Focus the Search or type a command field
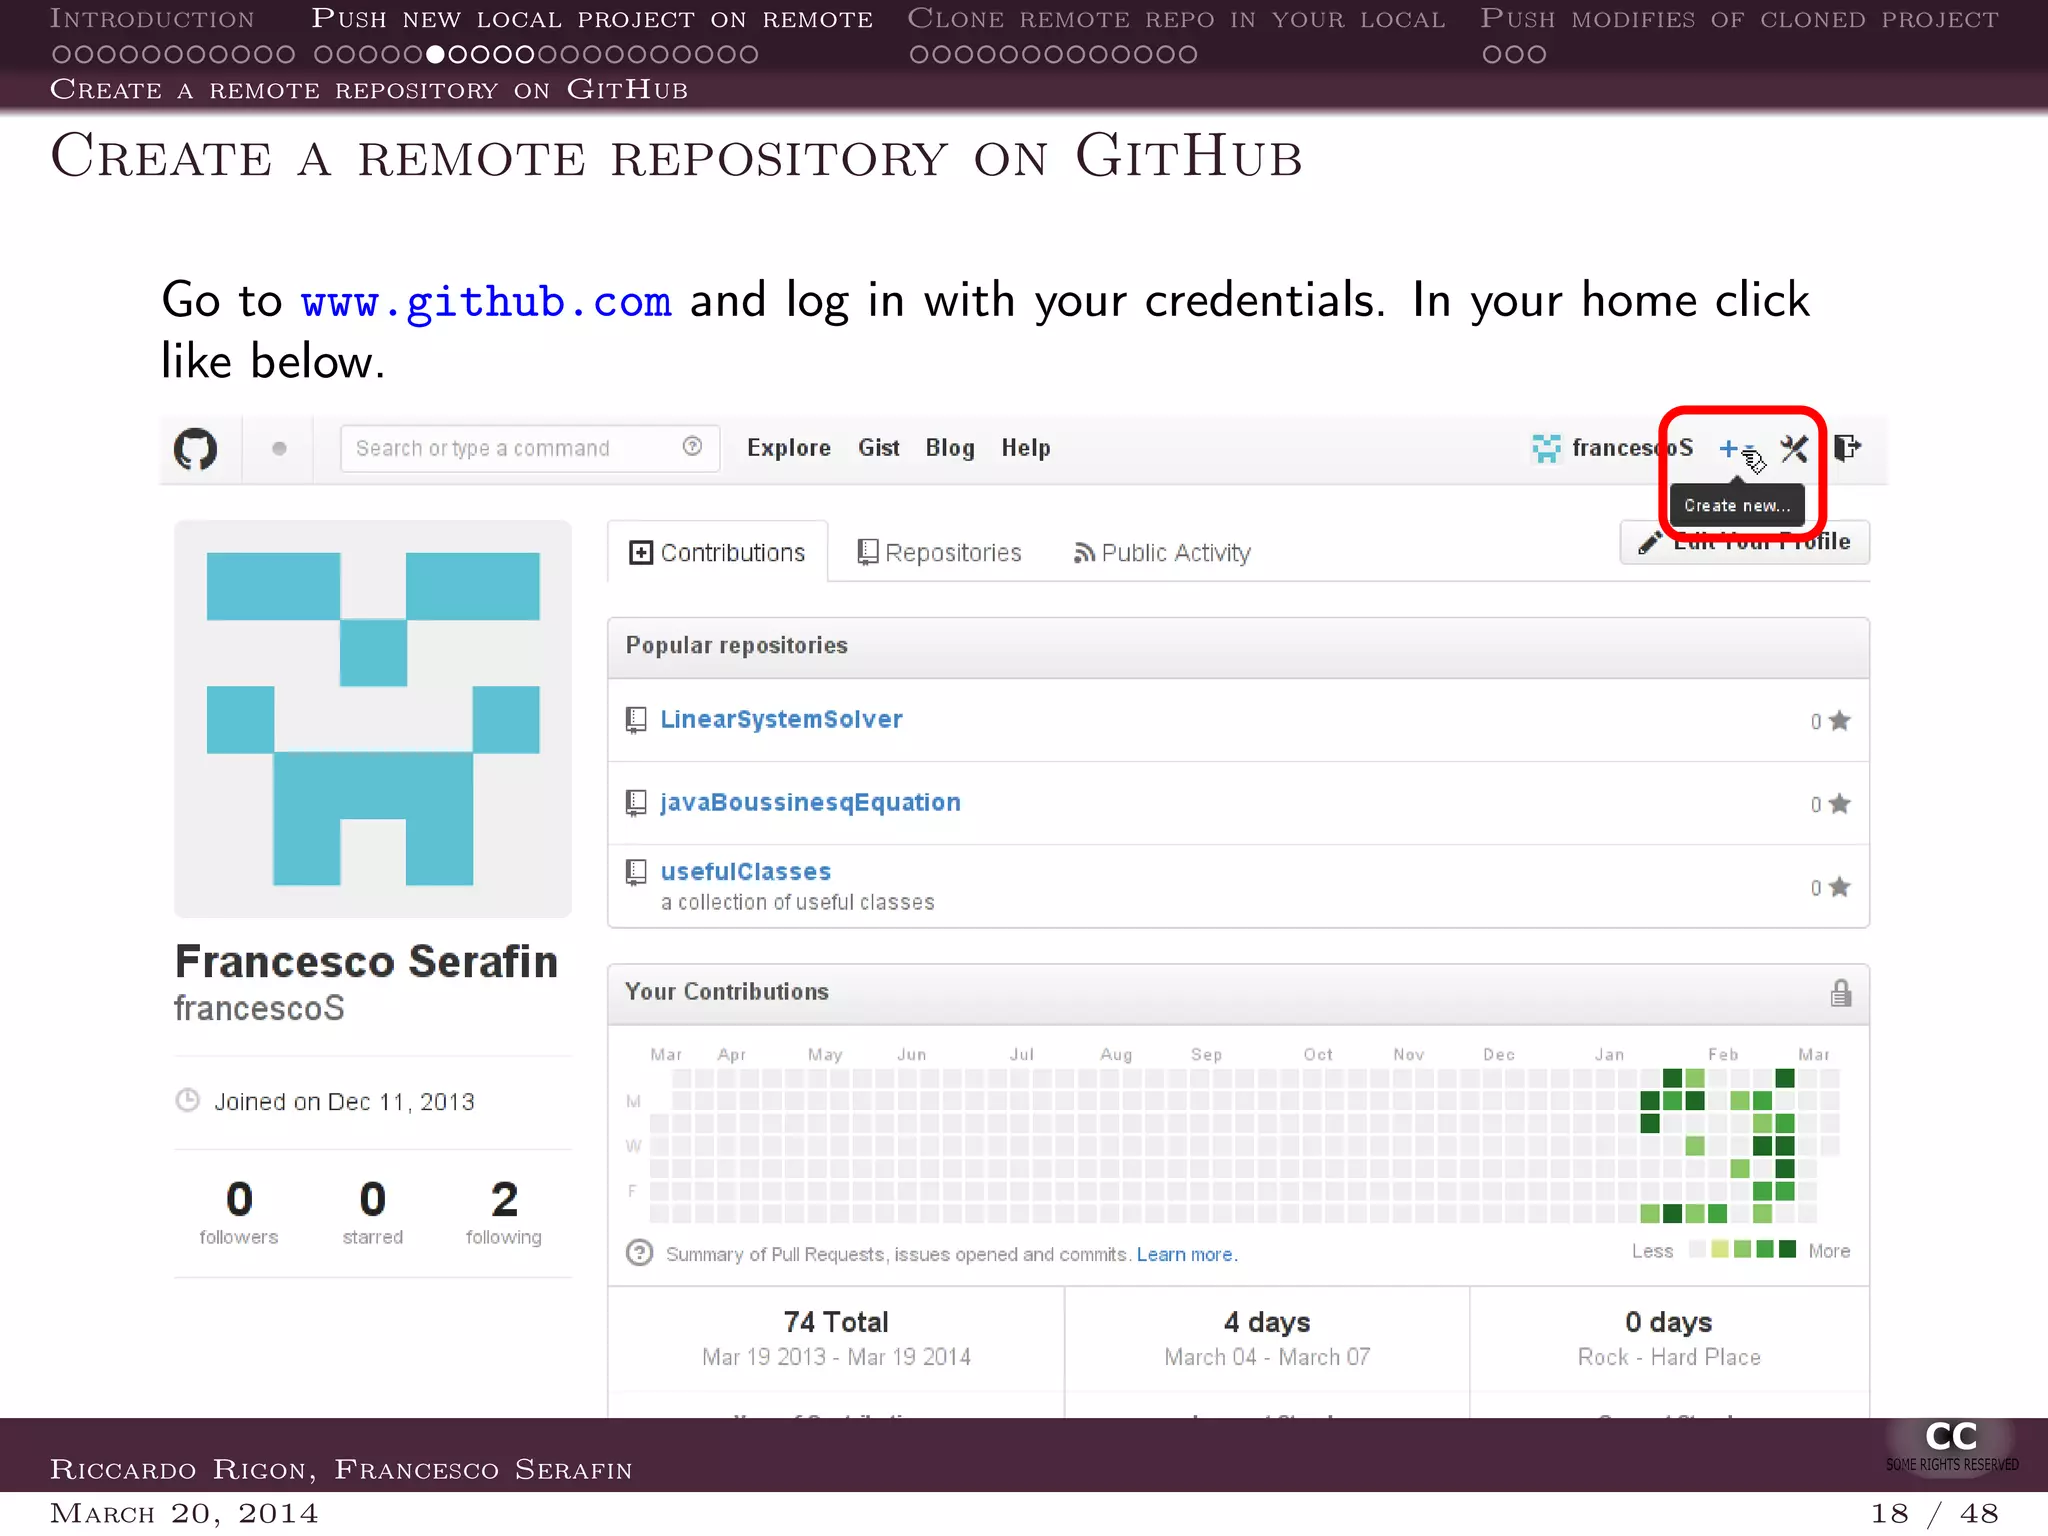The width and height of the screenshot is (2048, 1536). point(530,448)
